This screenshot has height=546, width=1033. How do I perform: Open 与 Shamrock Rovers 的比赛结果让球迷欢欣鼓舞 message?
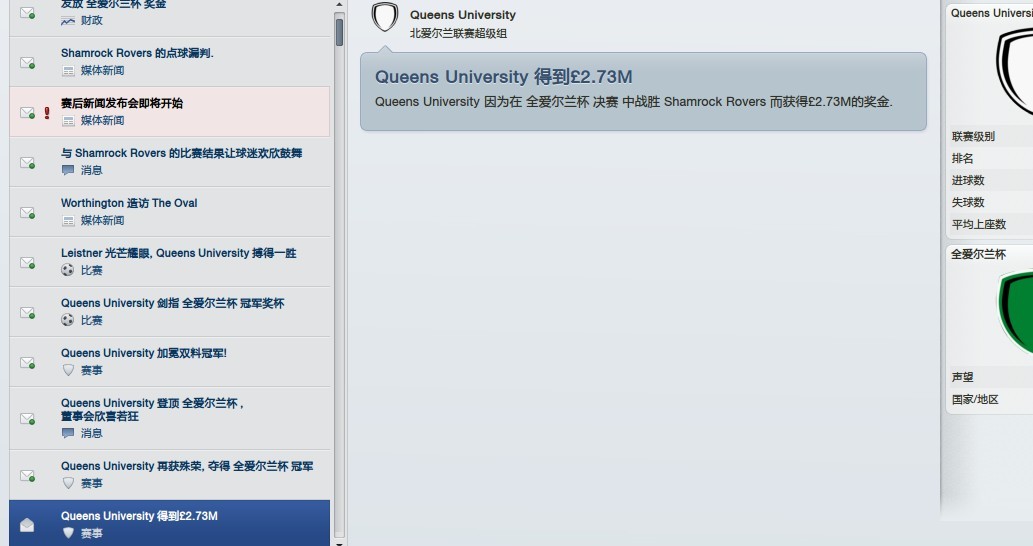point(169,162)
